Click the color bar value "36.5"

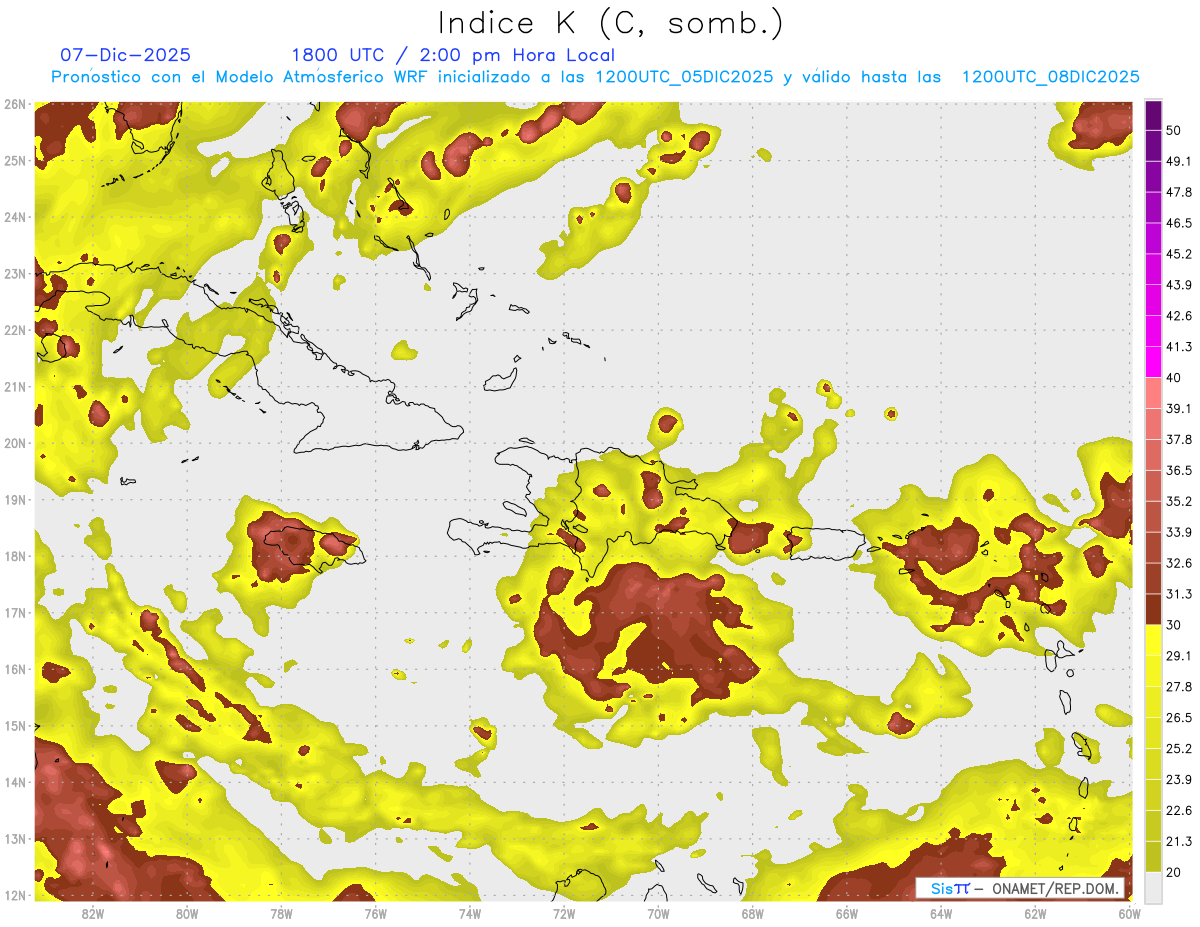pos(1179,470)
